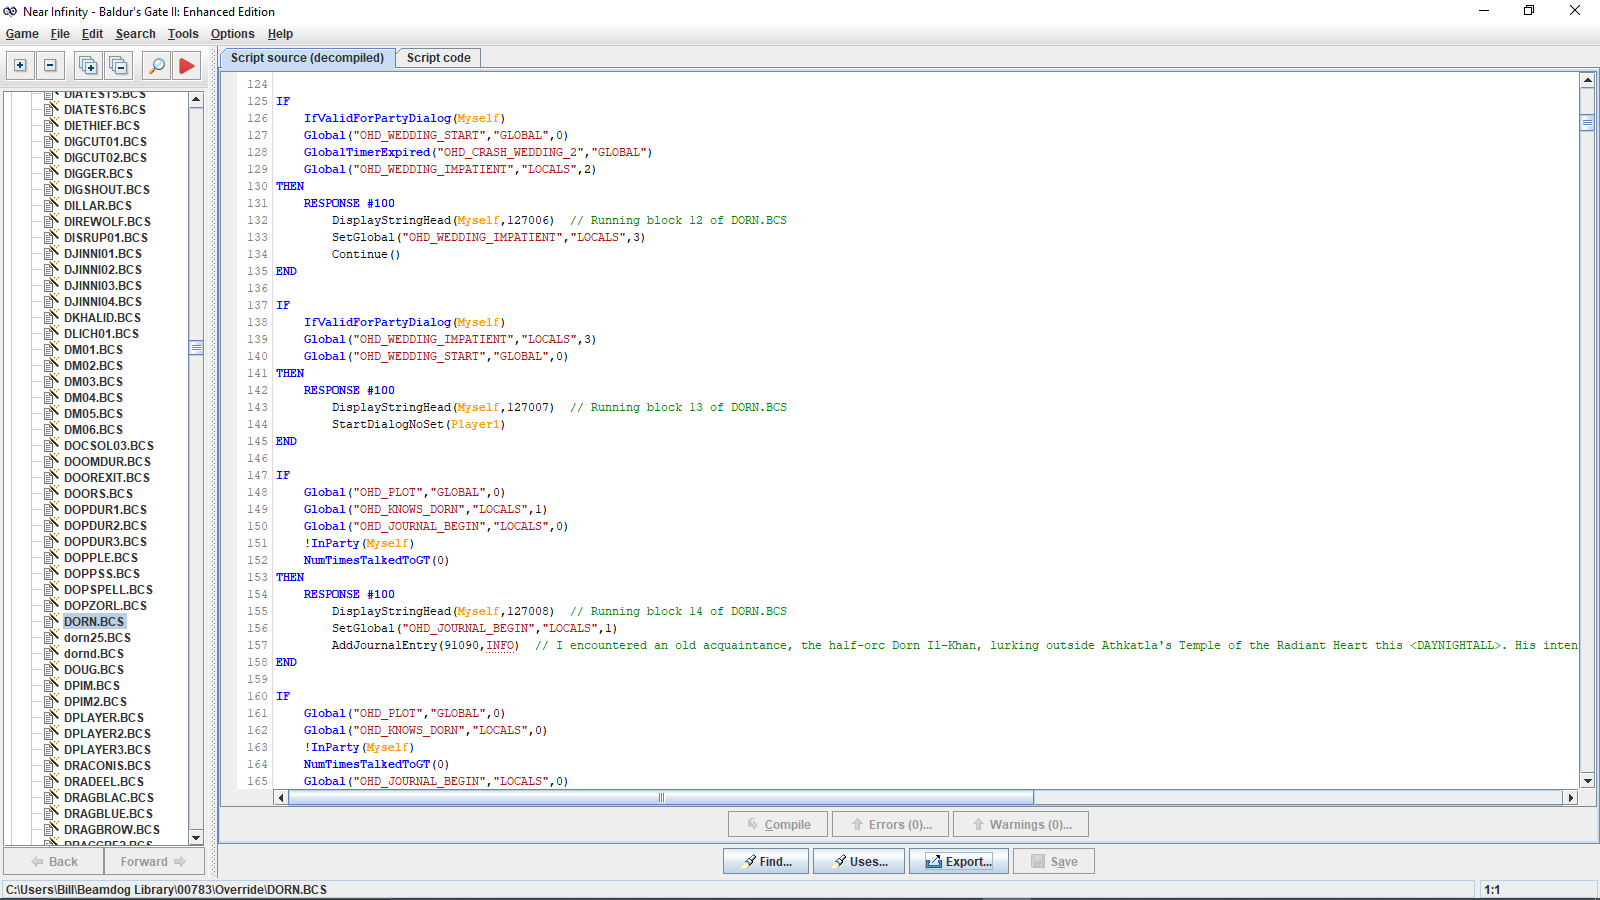Click the open-in-new-window toolbar icon
The width and height of the screenshot is (1600, 900).
click(x=88, y=66)
